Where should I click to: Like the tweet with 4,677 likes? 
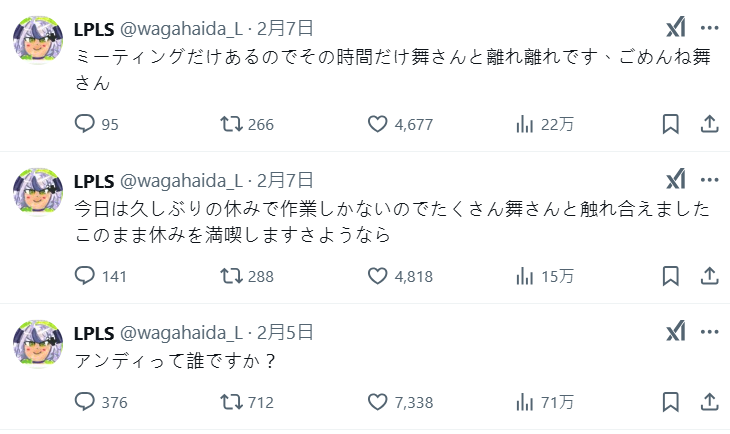[377, 124]
